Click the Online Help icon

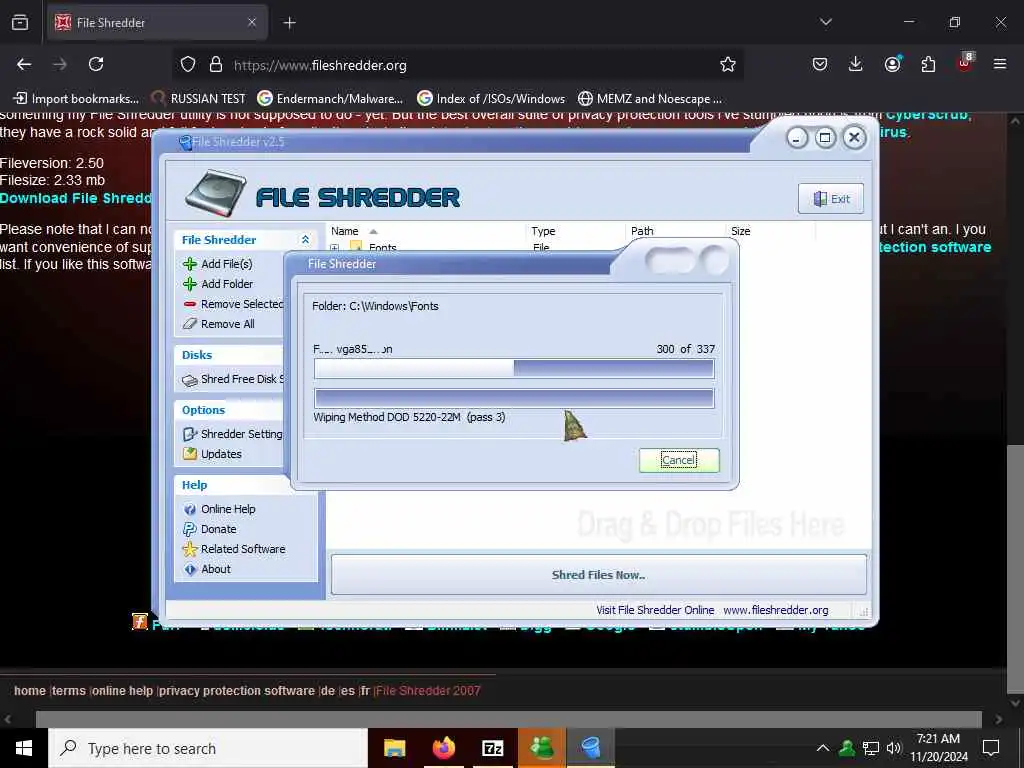pos(190,509)
